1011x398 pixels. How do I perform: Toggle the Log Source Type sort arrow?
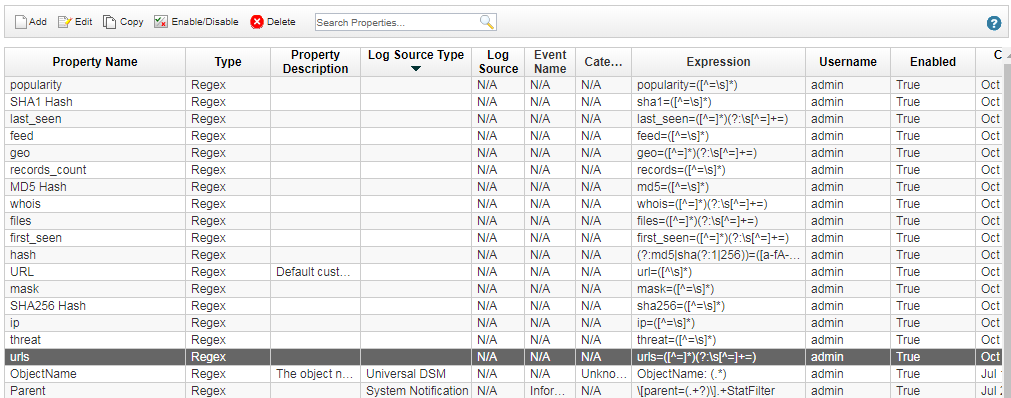(416, 68)
